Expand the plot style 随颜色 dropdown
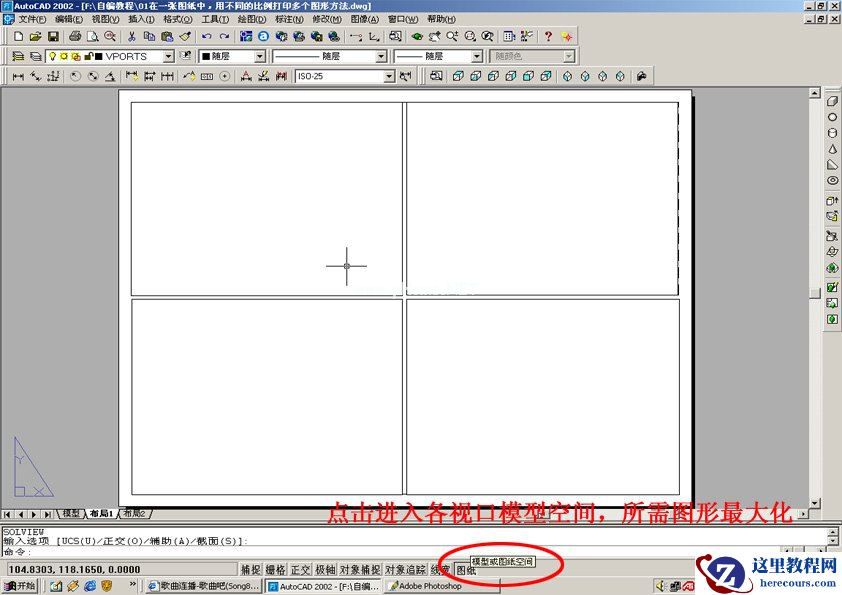Image resolution: width=842 pixels, height=595 pixels. (569, 56)
